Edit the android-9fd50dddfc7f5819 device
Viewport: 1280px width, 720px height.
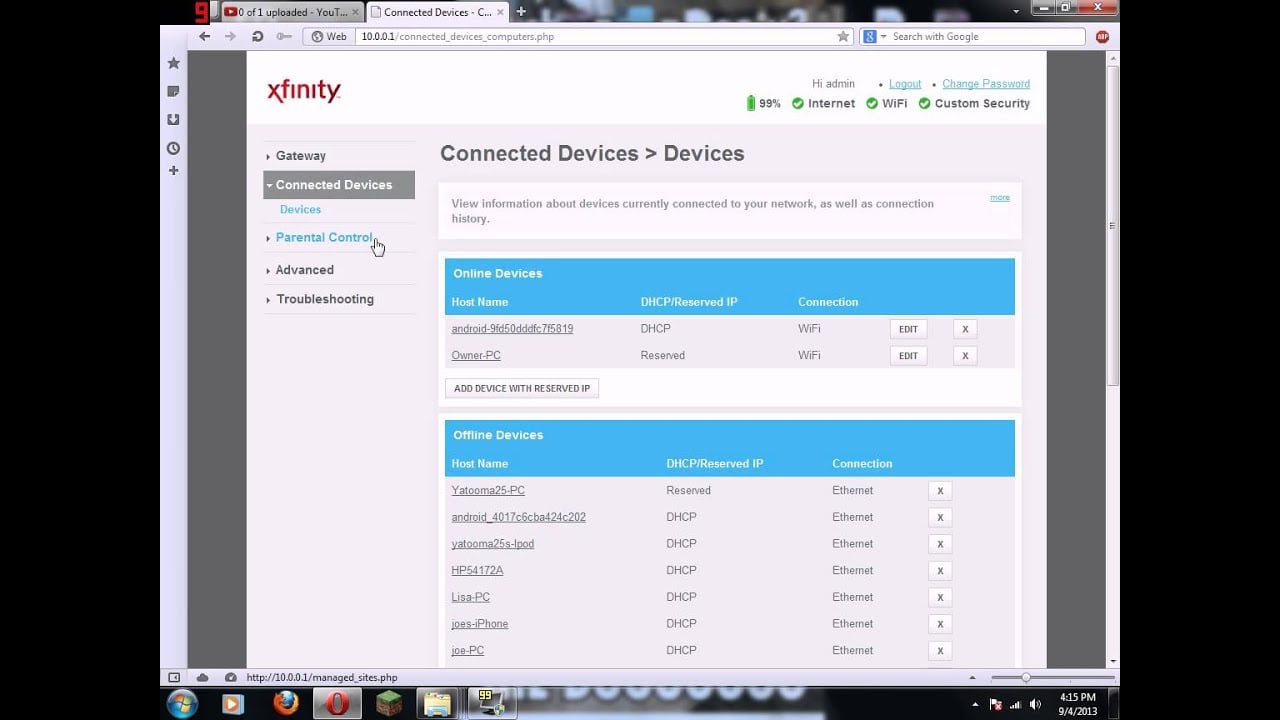click(908, 329)
